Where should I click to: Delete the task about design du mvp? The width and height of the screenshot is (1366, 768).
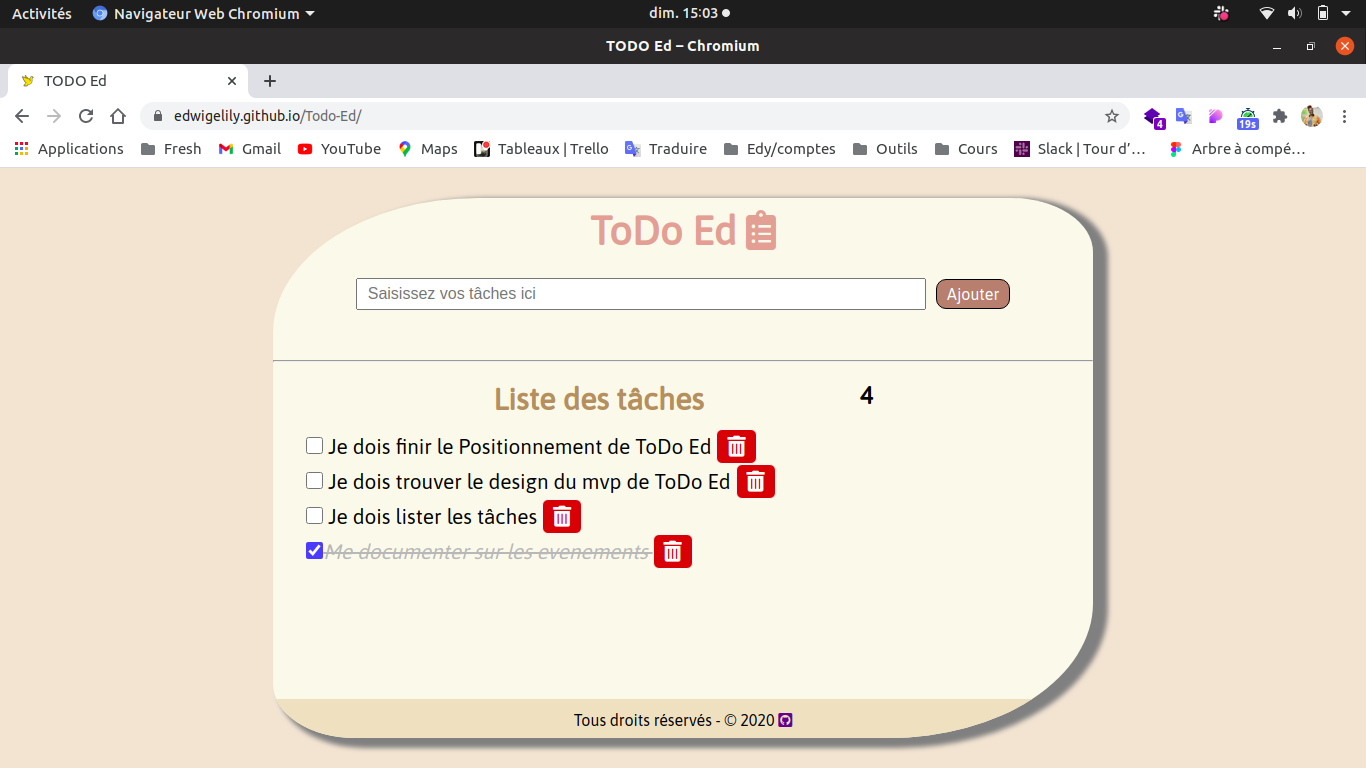pyautogui.click(x=756, y=481)
